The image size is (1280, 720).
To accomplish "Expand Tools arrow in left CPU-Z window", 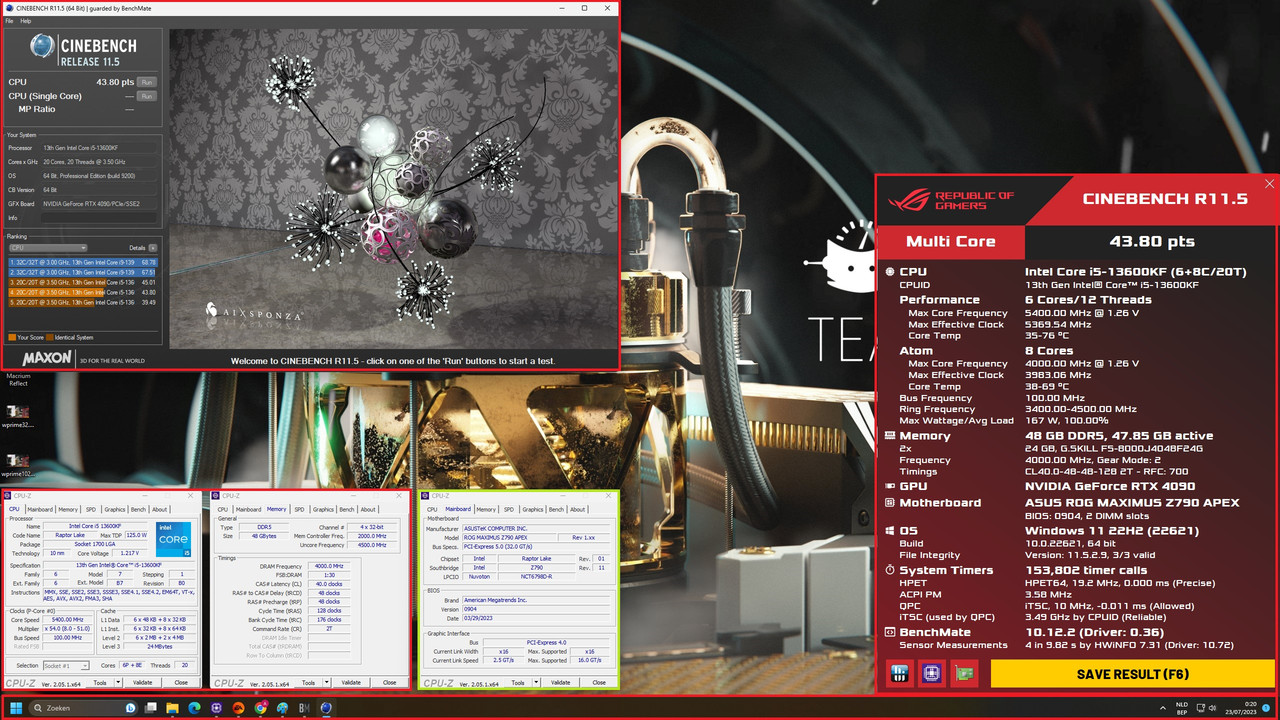I will [118, 683].
